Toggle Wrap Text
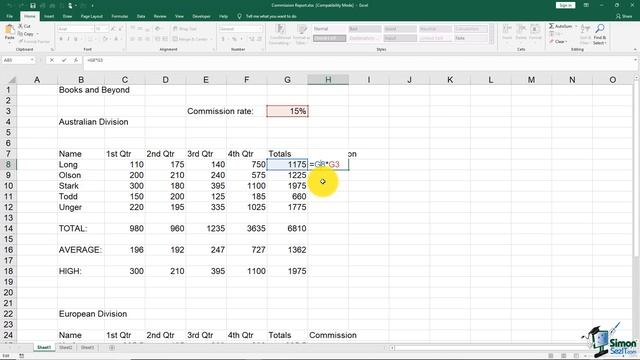This screenshot has width=640, height=360. (x=184, y=29)
